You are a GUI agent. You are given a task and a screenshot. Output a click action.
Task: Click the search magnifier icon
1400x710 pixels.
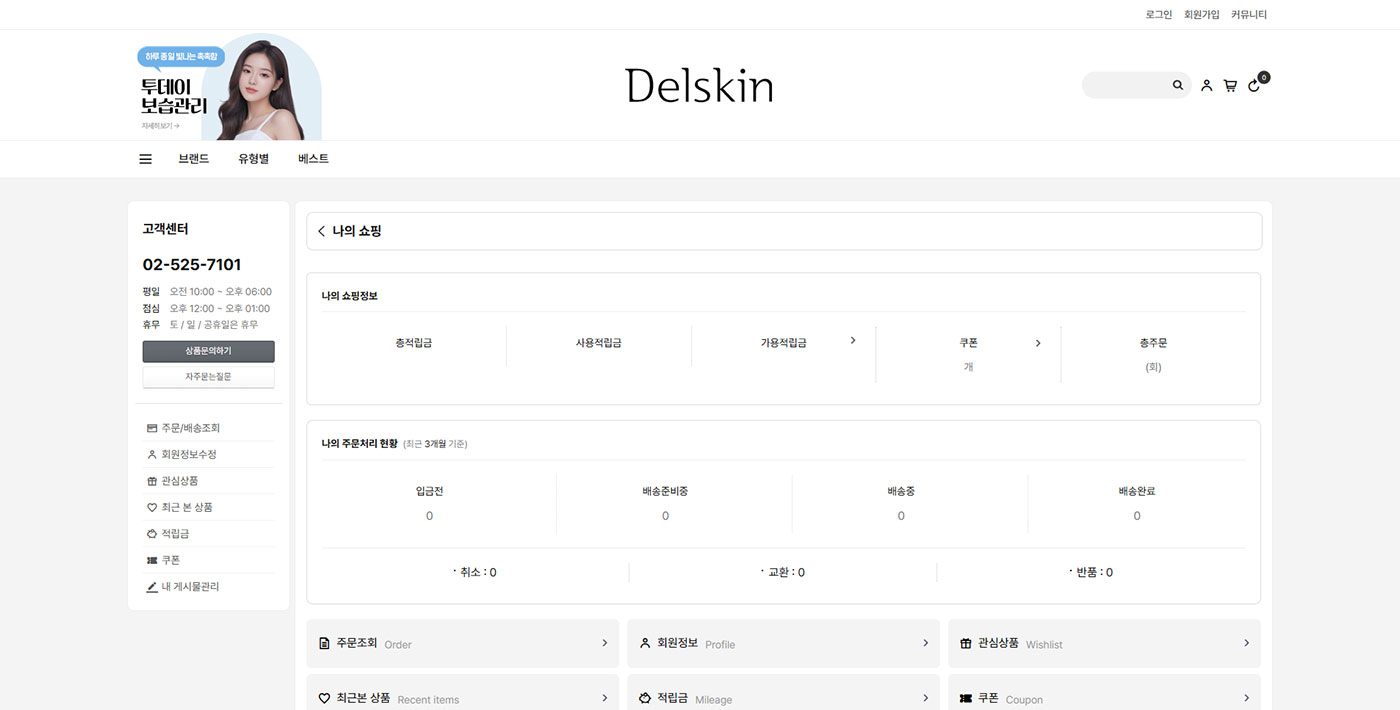(1178, 86)
